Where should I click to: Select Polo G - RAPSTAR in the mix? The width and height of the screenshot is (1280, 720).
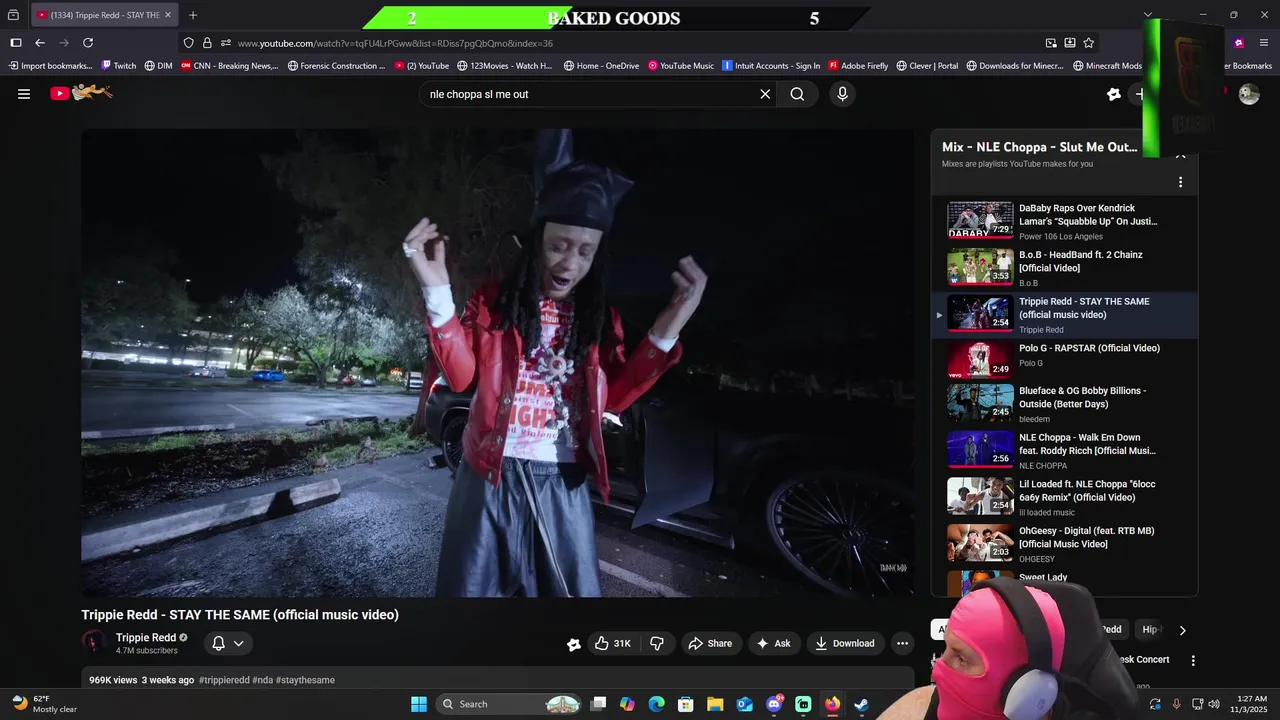(1064, 361)
